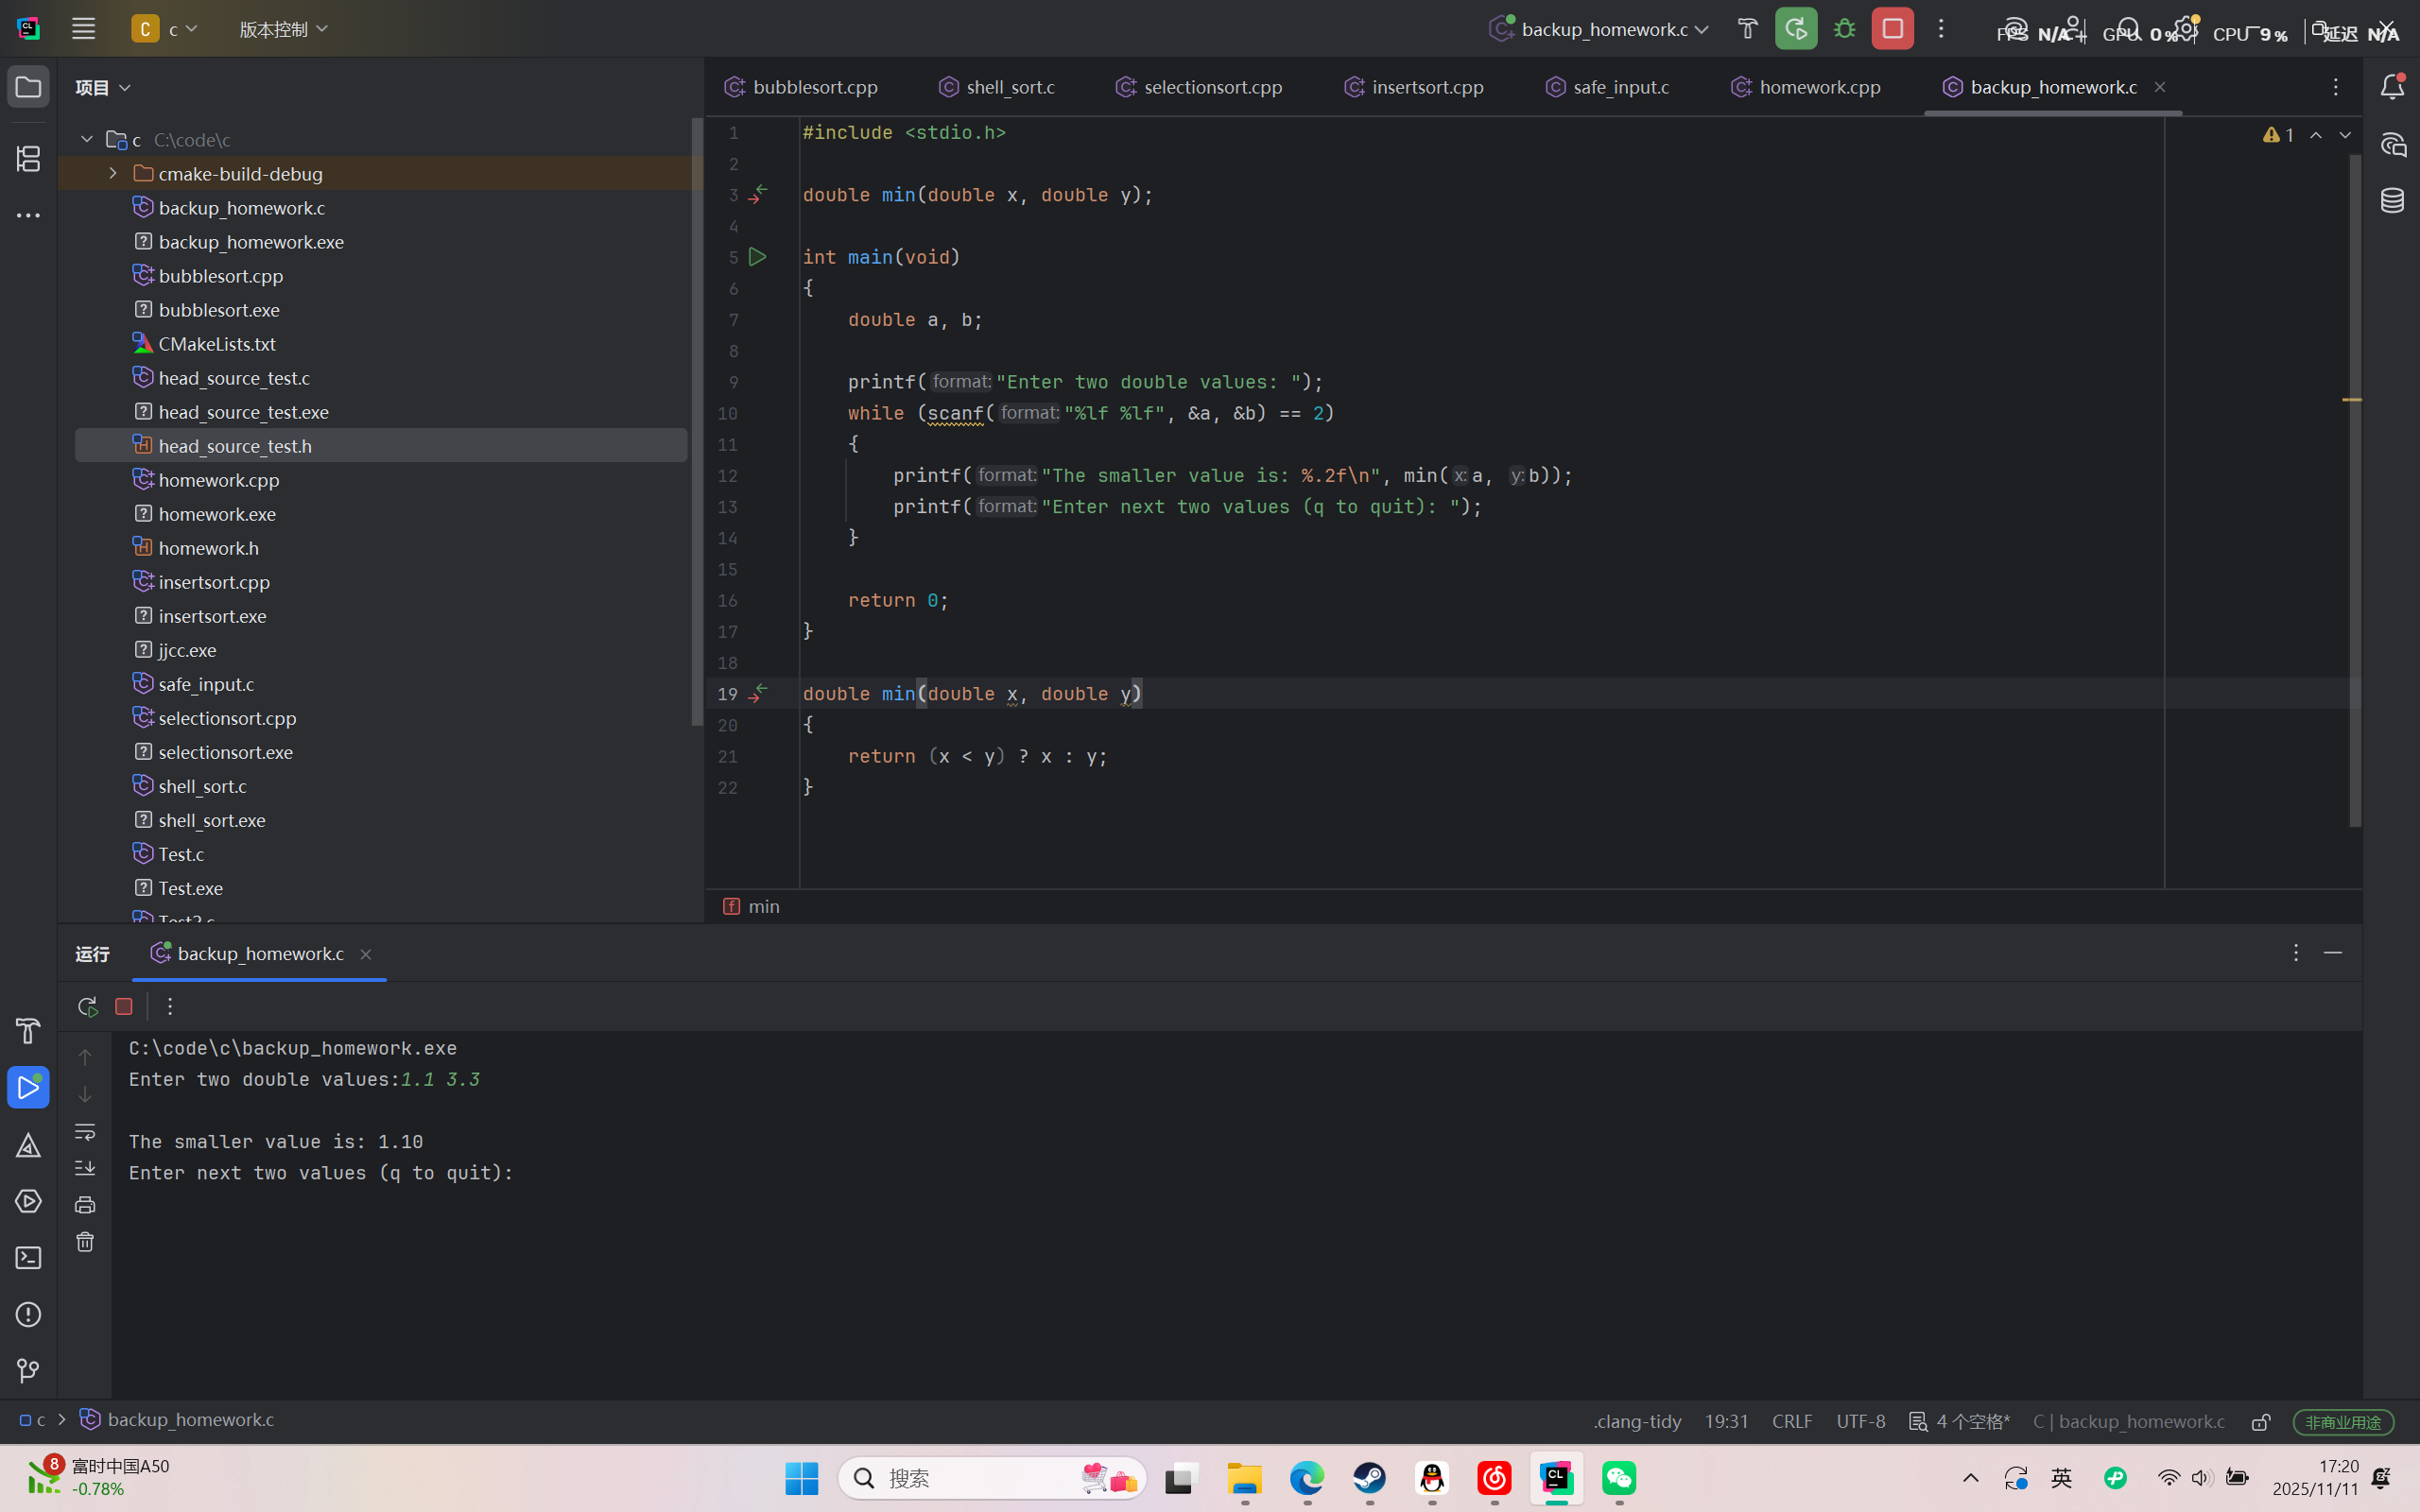The image size is (2420, 1512).
Task: Open safe_input.c in the project tree
Action: point(206,684)
